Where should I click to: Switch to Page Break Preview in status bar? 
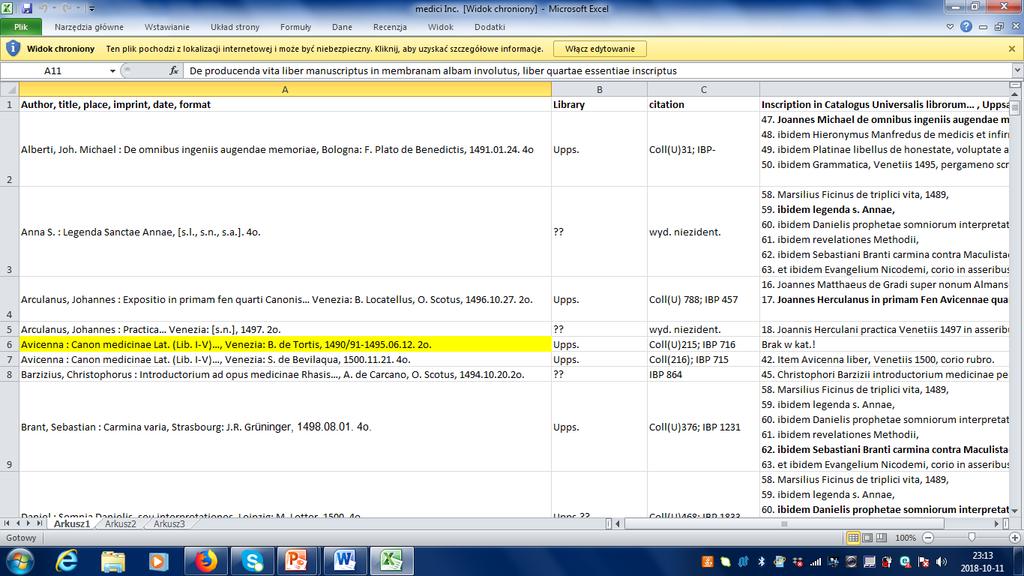tap(882, 537)
